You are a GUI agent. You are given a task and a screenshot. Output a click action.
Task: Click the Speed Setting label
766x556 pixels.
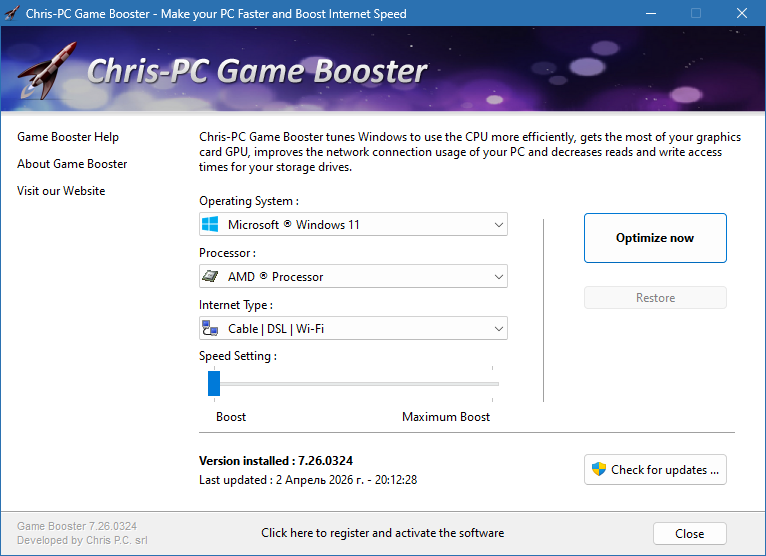pos(238,356)
